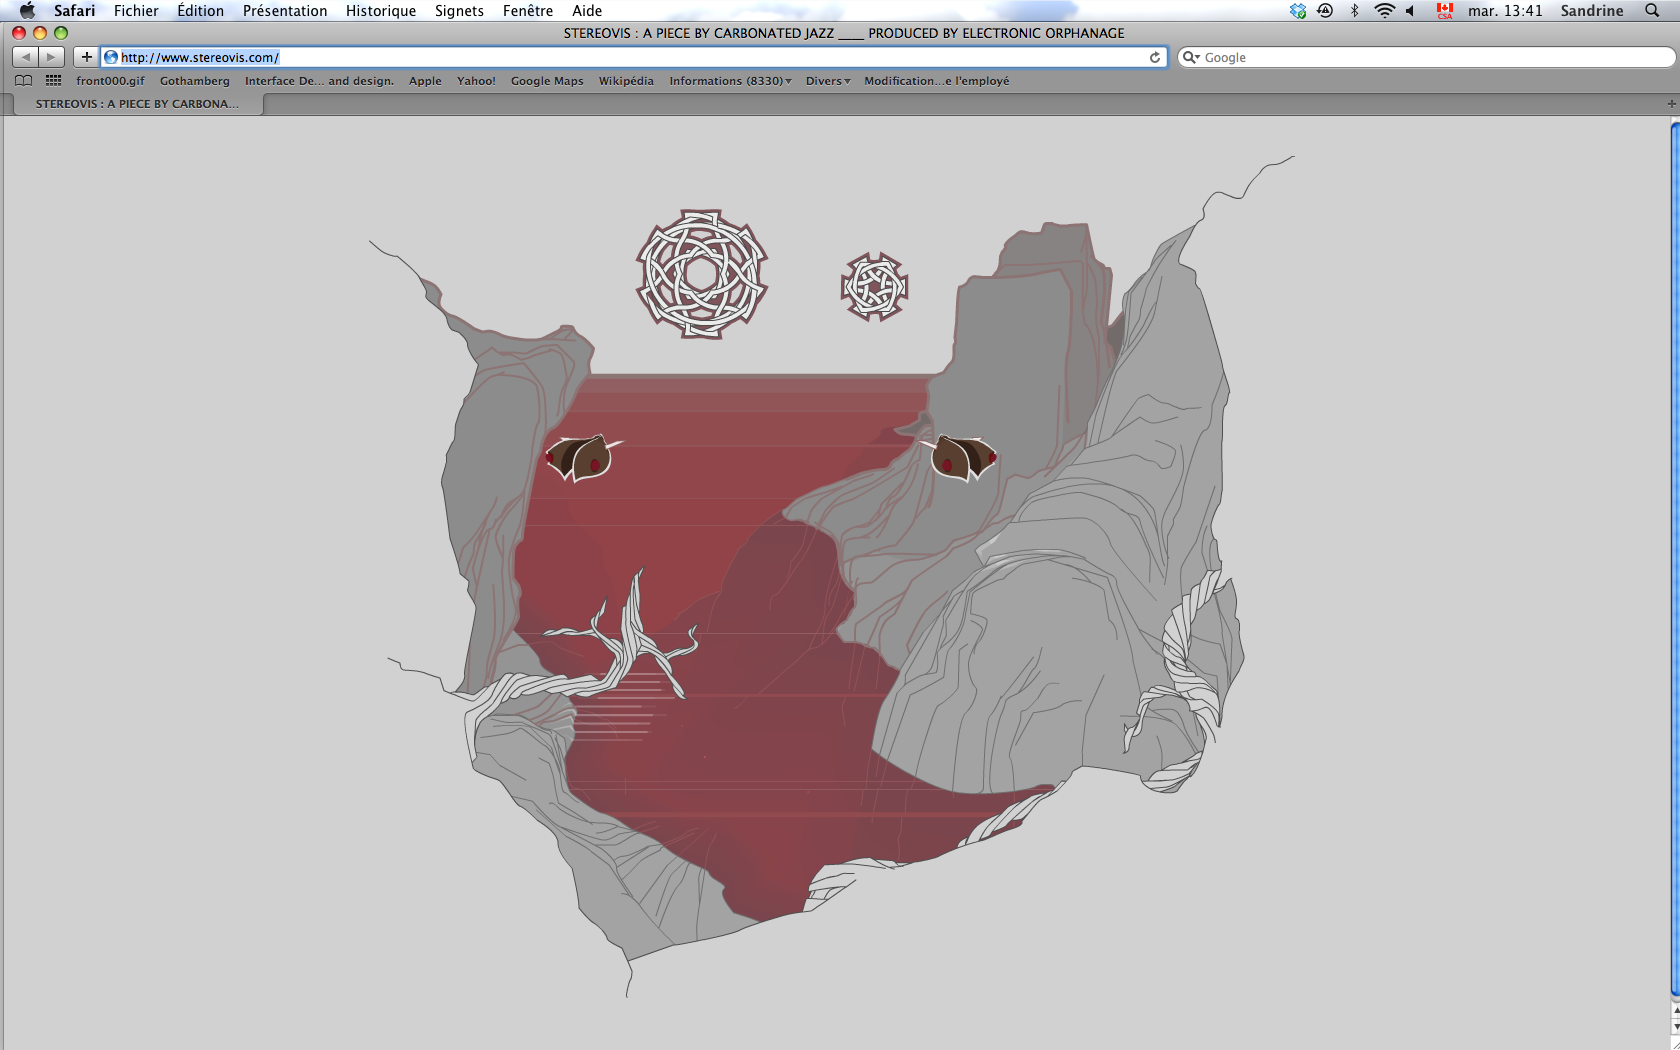Open the Yahoo! bookmark
1680x1050 pixels.
click(476, 81)
